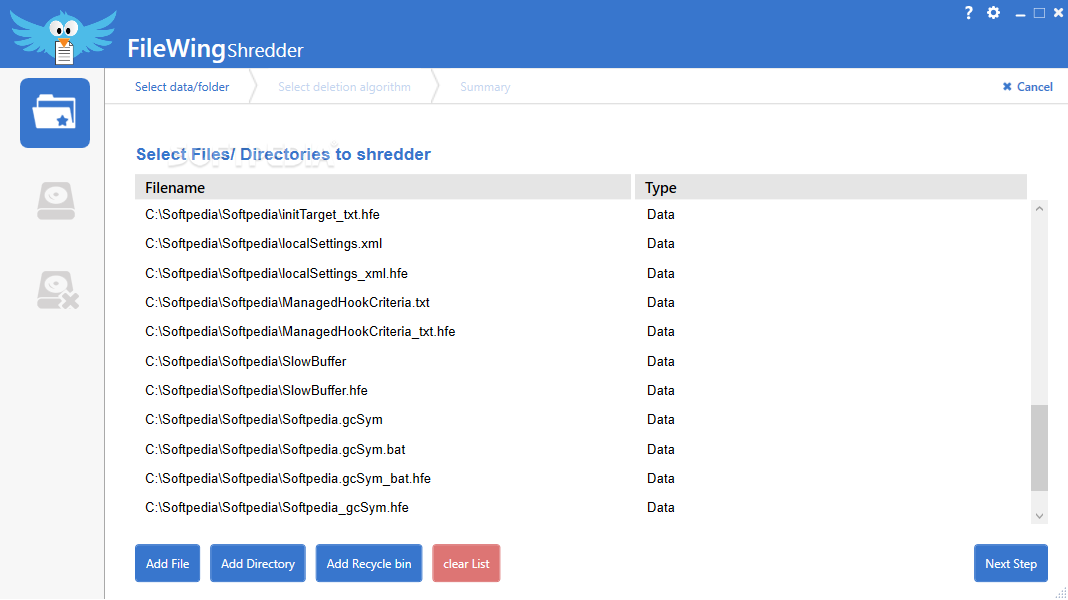Screen dimensions: 1068x600
Task: Clear the file list
Action: point(466,563)
